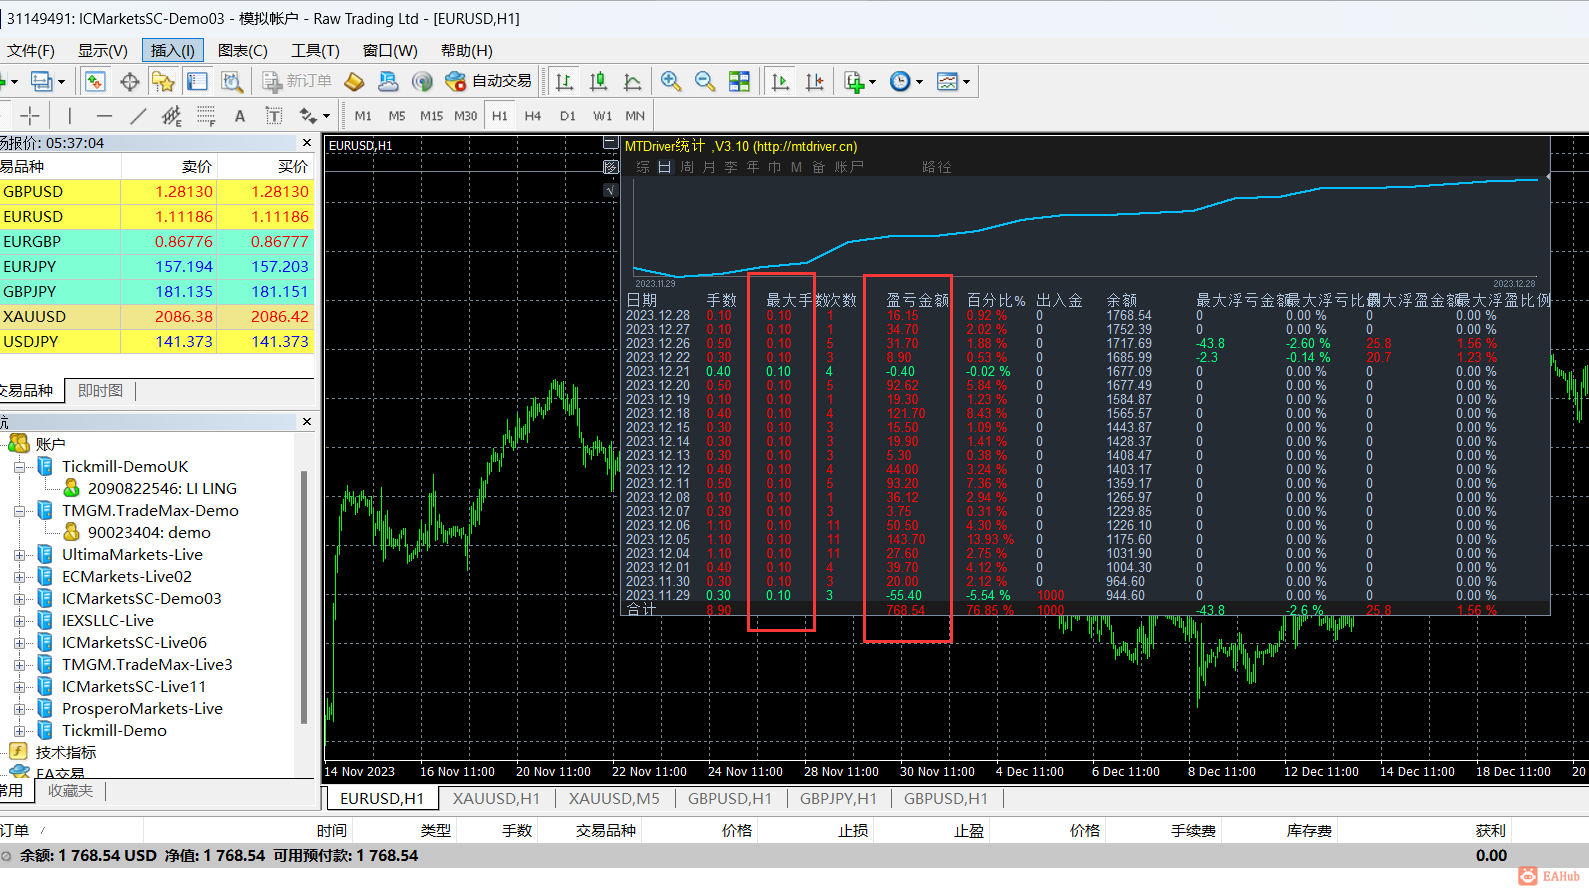Click the Zoom In magnifier icon
Screen dimensions: 1589x891
[x=671, y=82]
